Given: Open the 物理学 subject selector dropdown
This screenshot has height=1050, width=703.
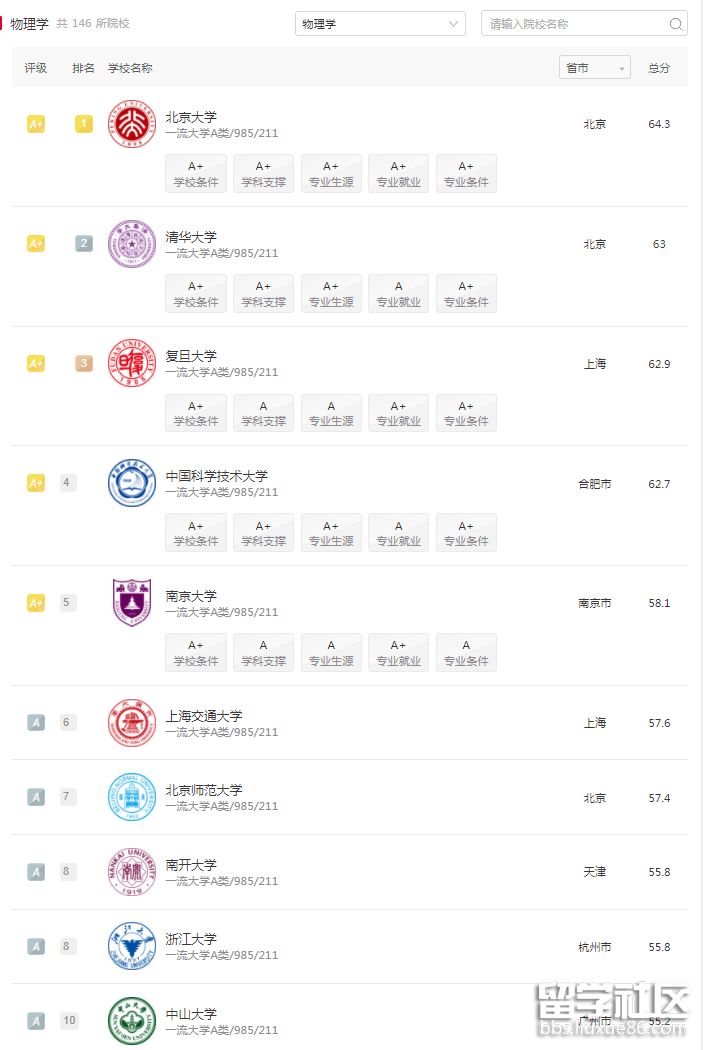Looking at the screenshot, I should (380, 23).
